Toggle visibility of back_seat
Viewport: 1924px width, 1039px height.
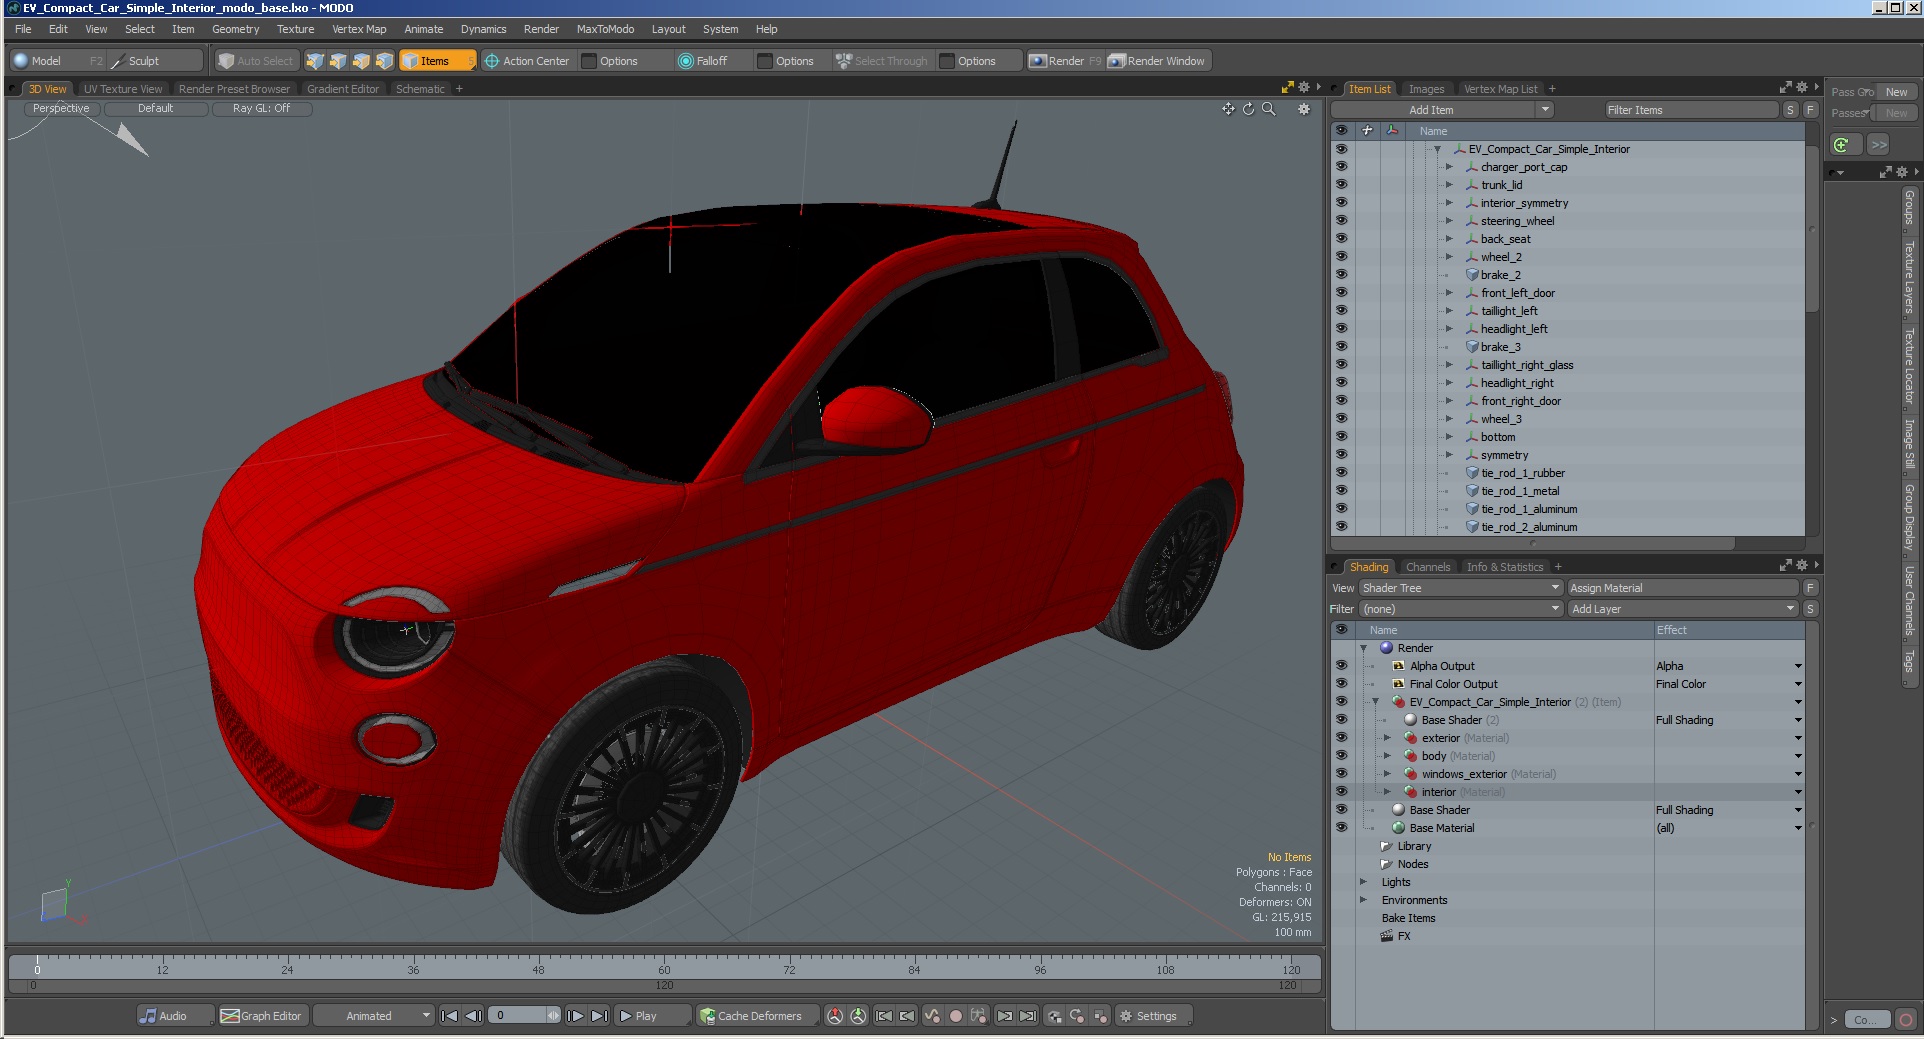[x=1341, y=239]
